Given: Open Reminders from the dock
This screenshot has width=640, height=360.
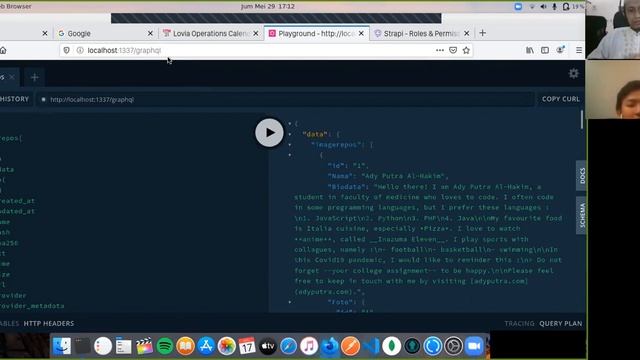Looking at the screenshot, I should click(103, 346).
